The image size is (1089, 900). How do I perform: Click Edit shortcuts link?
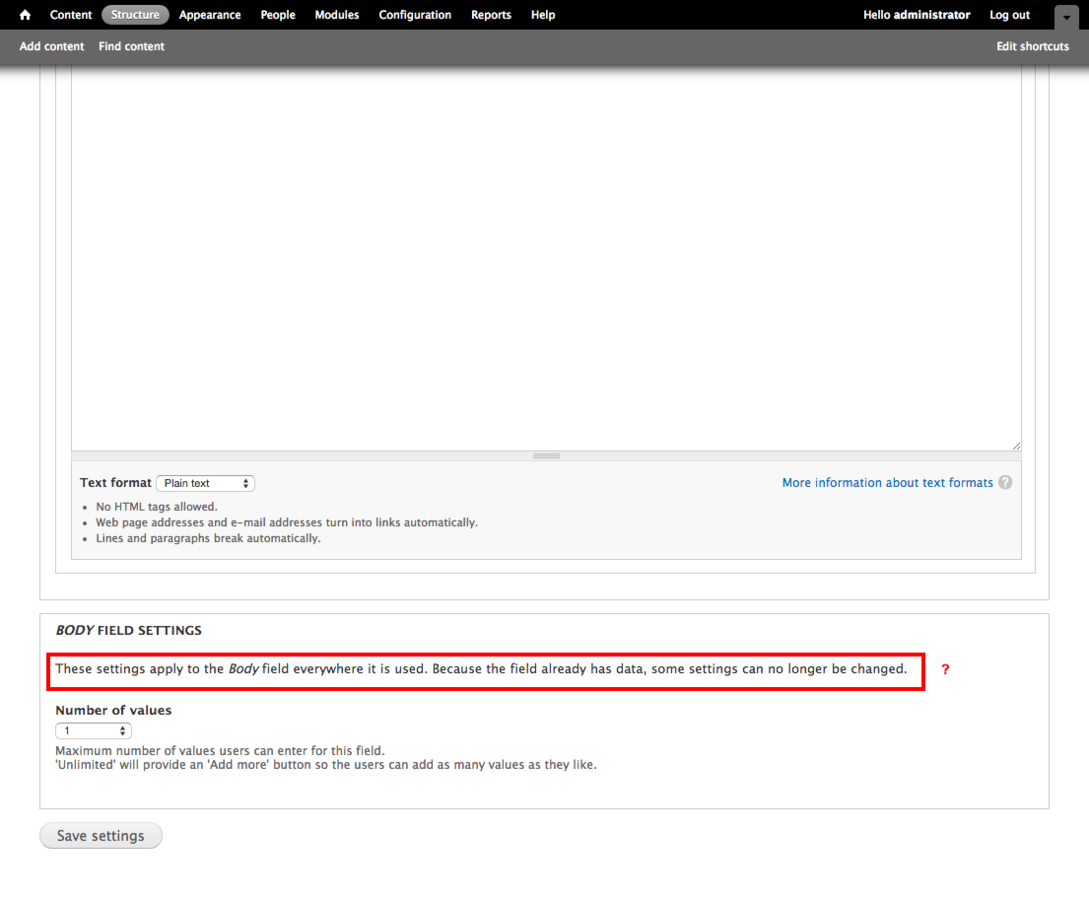pyautogui.click(x=1033, y=46)
